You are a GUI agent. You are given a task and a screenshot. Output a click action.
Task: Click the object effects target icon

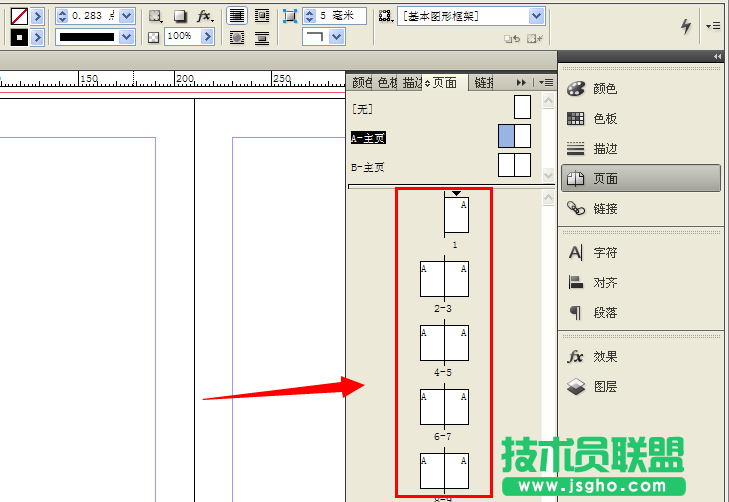coord(155,16)
